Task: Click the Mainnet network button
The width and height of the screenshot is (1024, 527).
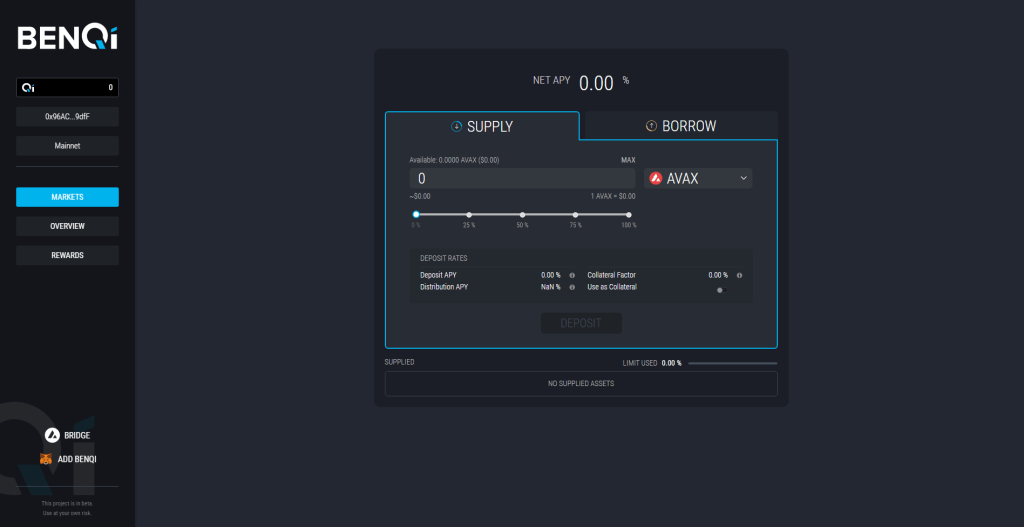Action: coord(67,146)
